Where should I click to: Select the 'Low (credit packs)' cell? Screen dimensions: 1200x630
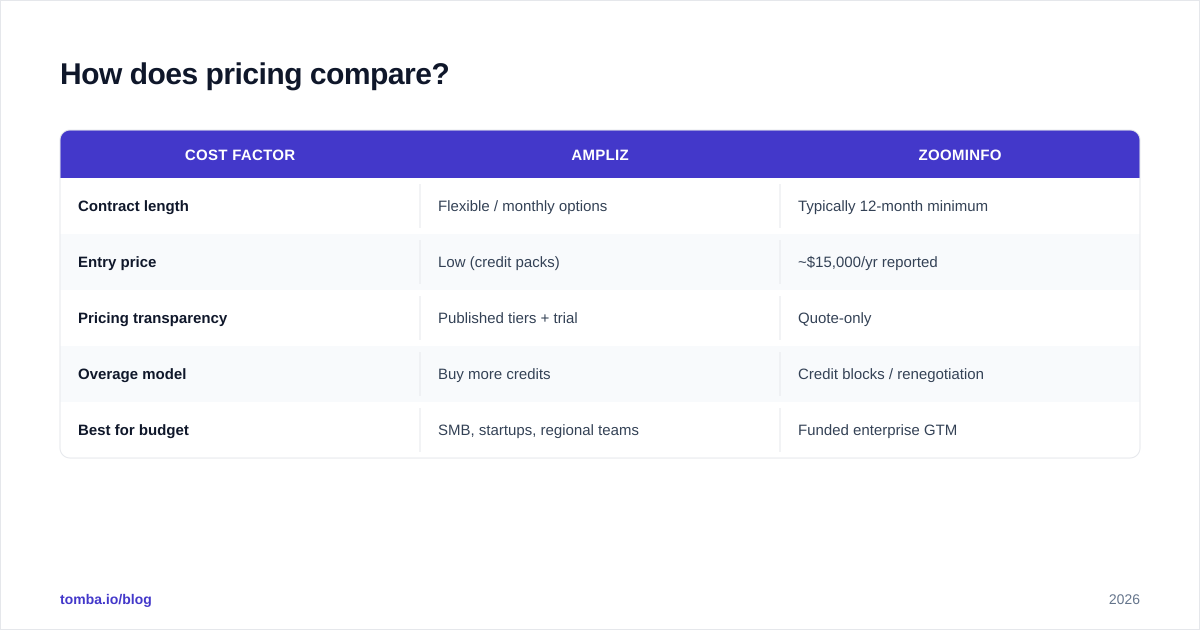pos(600,262)
